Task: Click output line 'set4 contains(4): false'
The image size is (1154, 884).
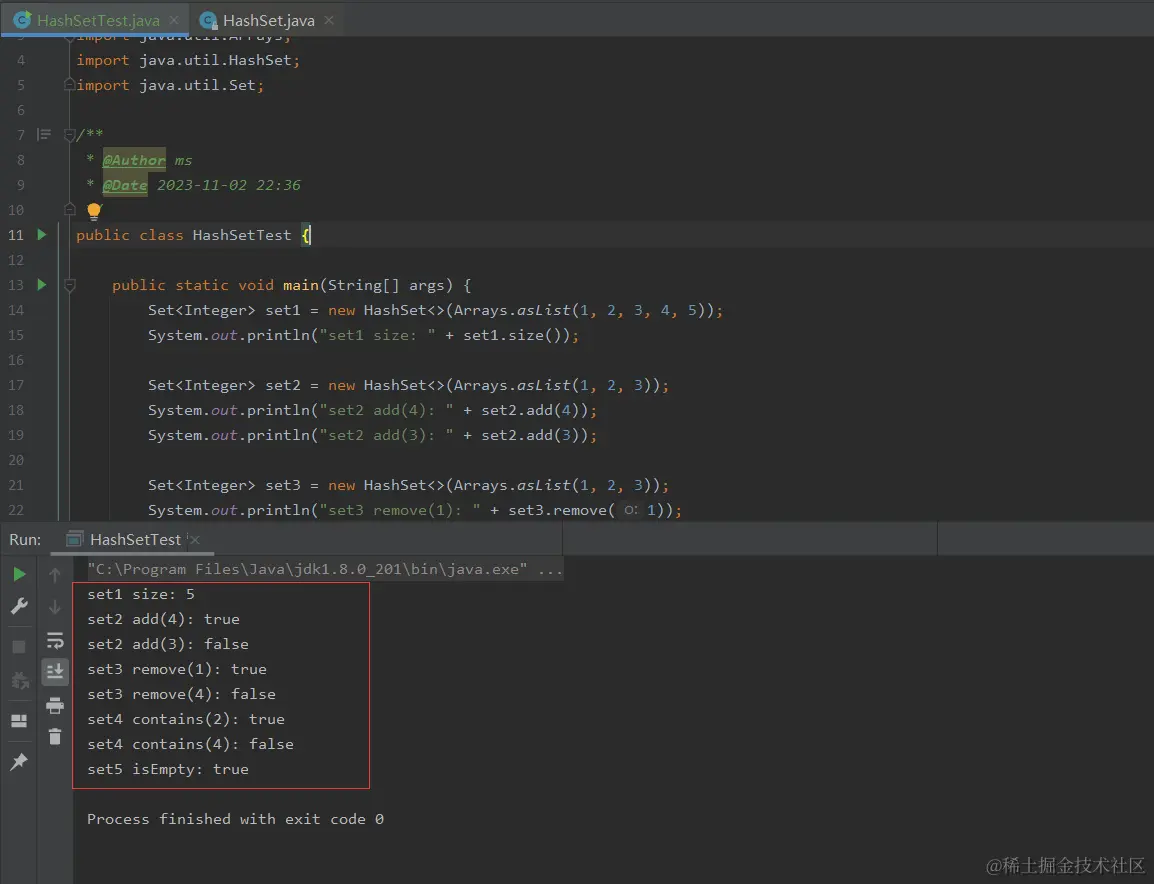Action: [x=190, y=744]
